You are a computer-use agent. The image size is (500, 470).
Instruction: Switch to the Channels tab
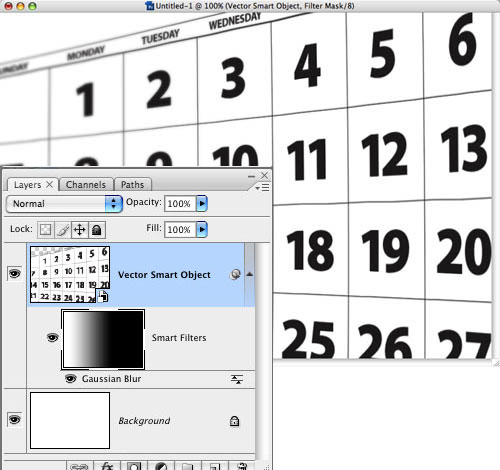pyautogui.click(x=86, y=185)
